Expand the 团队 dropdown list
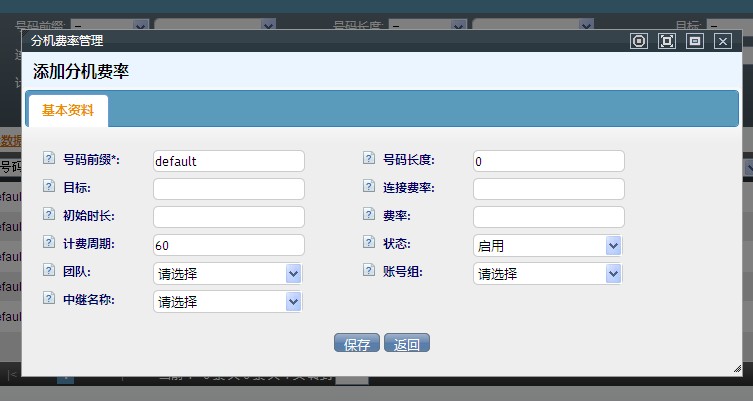The width and height of the screenshot is (753, 401). tap(227, 274)
